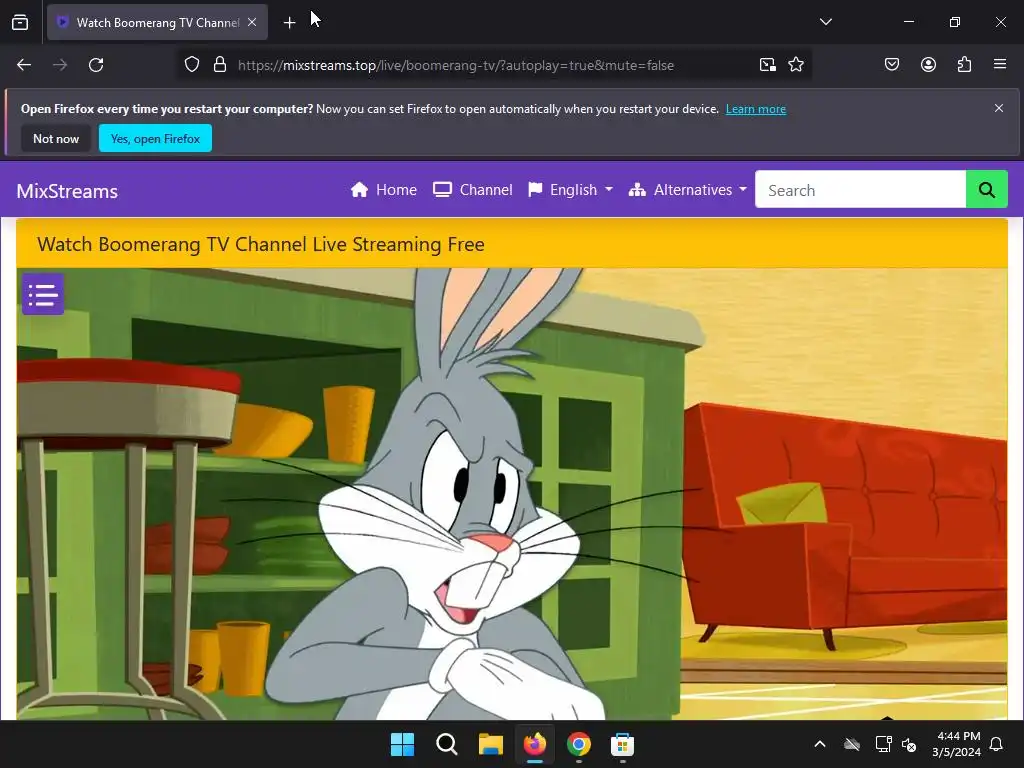Viewport: 1024px width, 768px height.
Task: Reload the current page
Action: [96, 65]
